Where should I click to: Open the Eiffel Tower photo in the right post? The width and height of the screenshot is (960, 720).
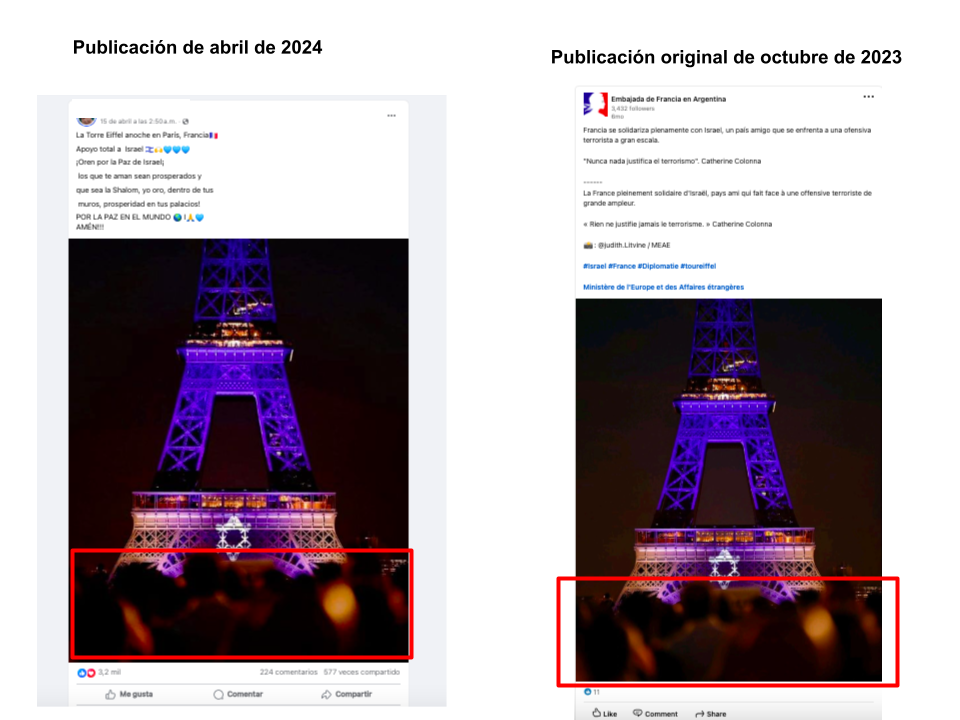click(x=729, y=490)
